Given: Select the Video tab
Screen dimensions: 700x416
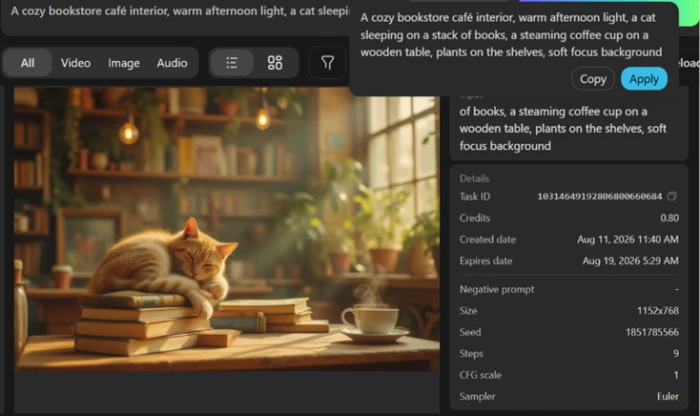Looking at the screenshot, I should click(75, 63).
